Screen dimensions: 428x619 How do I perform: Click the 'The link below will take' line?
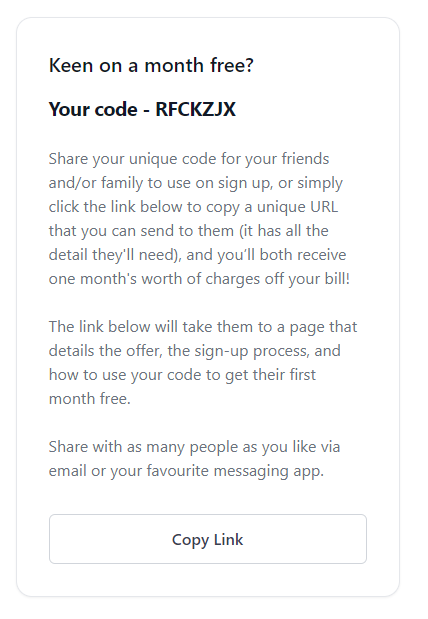click(x=203, y=327)
